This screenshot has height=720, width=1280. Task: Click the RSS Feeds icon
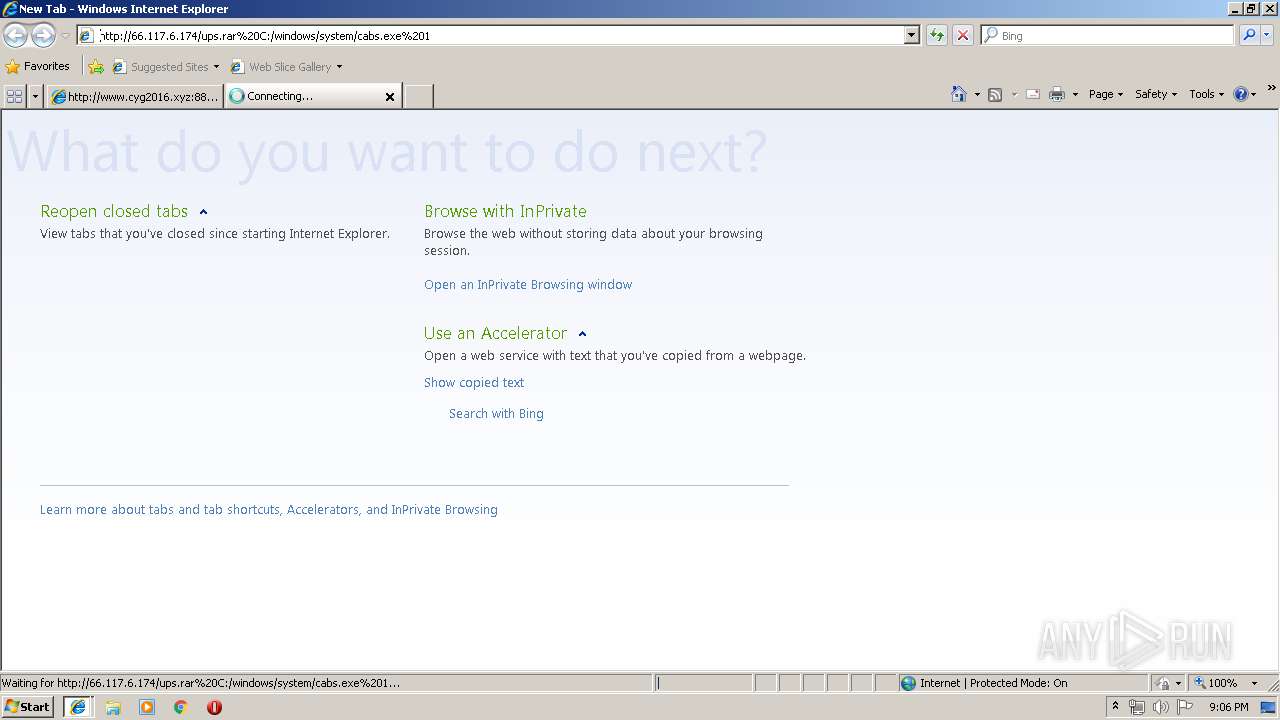995,94
